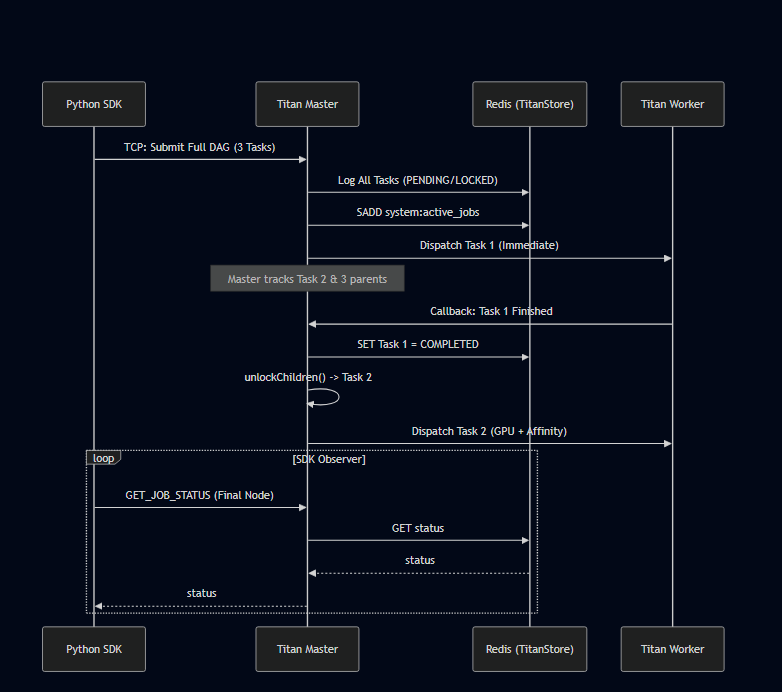Select the "unlockChildren() -> Task 2" label
782x692 pixels.
coord(308,377)
